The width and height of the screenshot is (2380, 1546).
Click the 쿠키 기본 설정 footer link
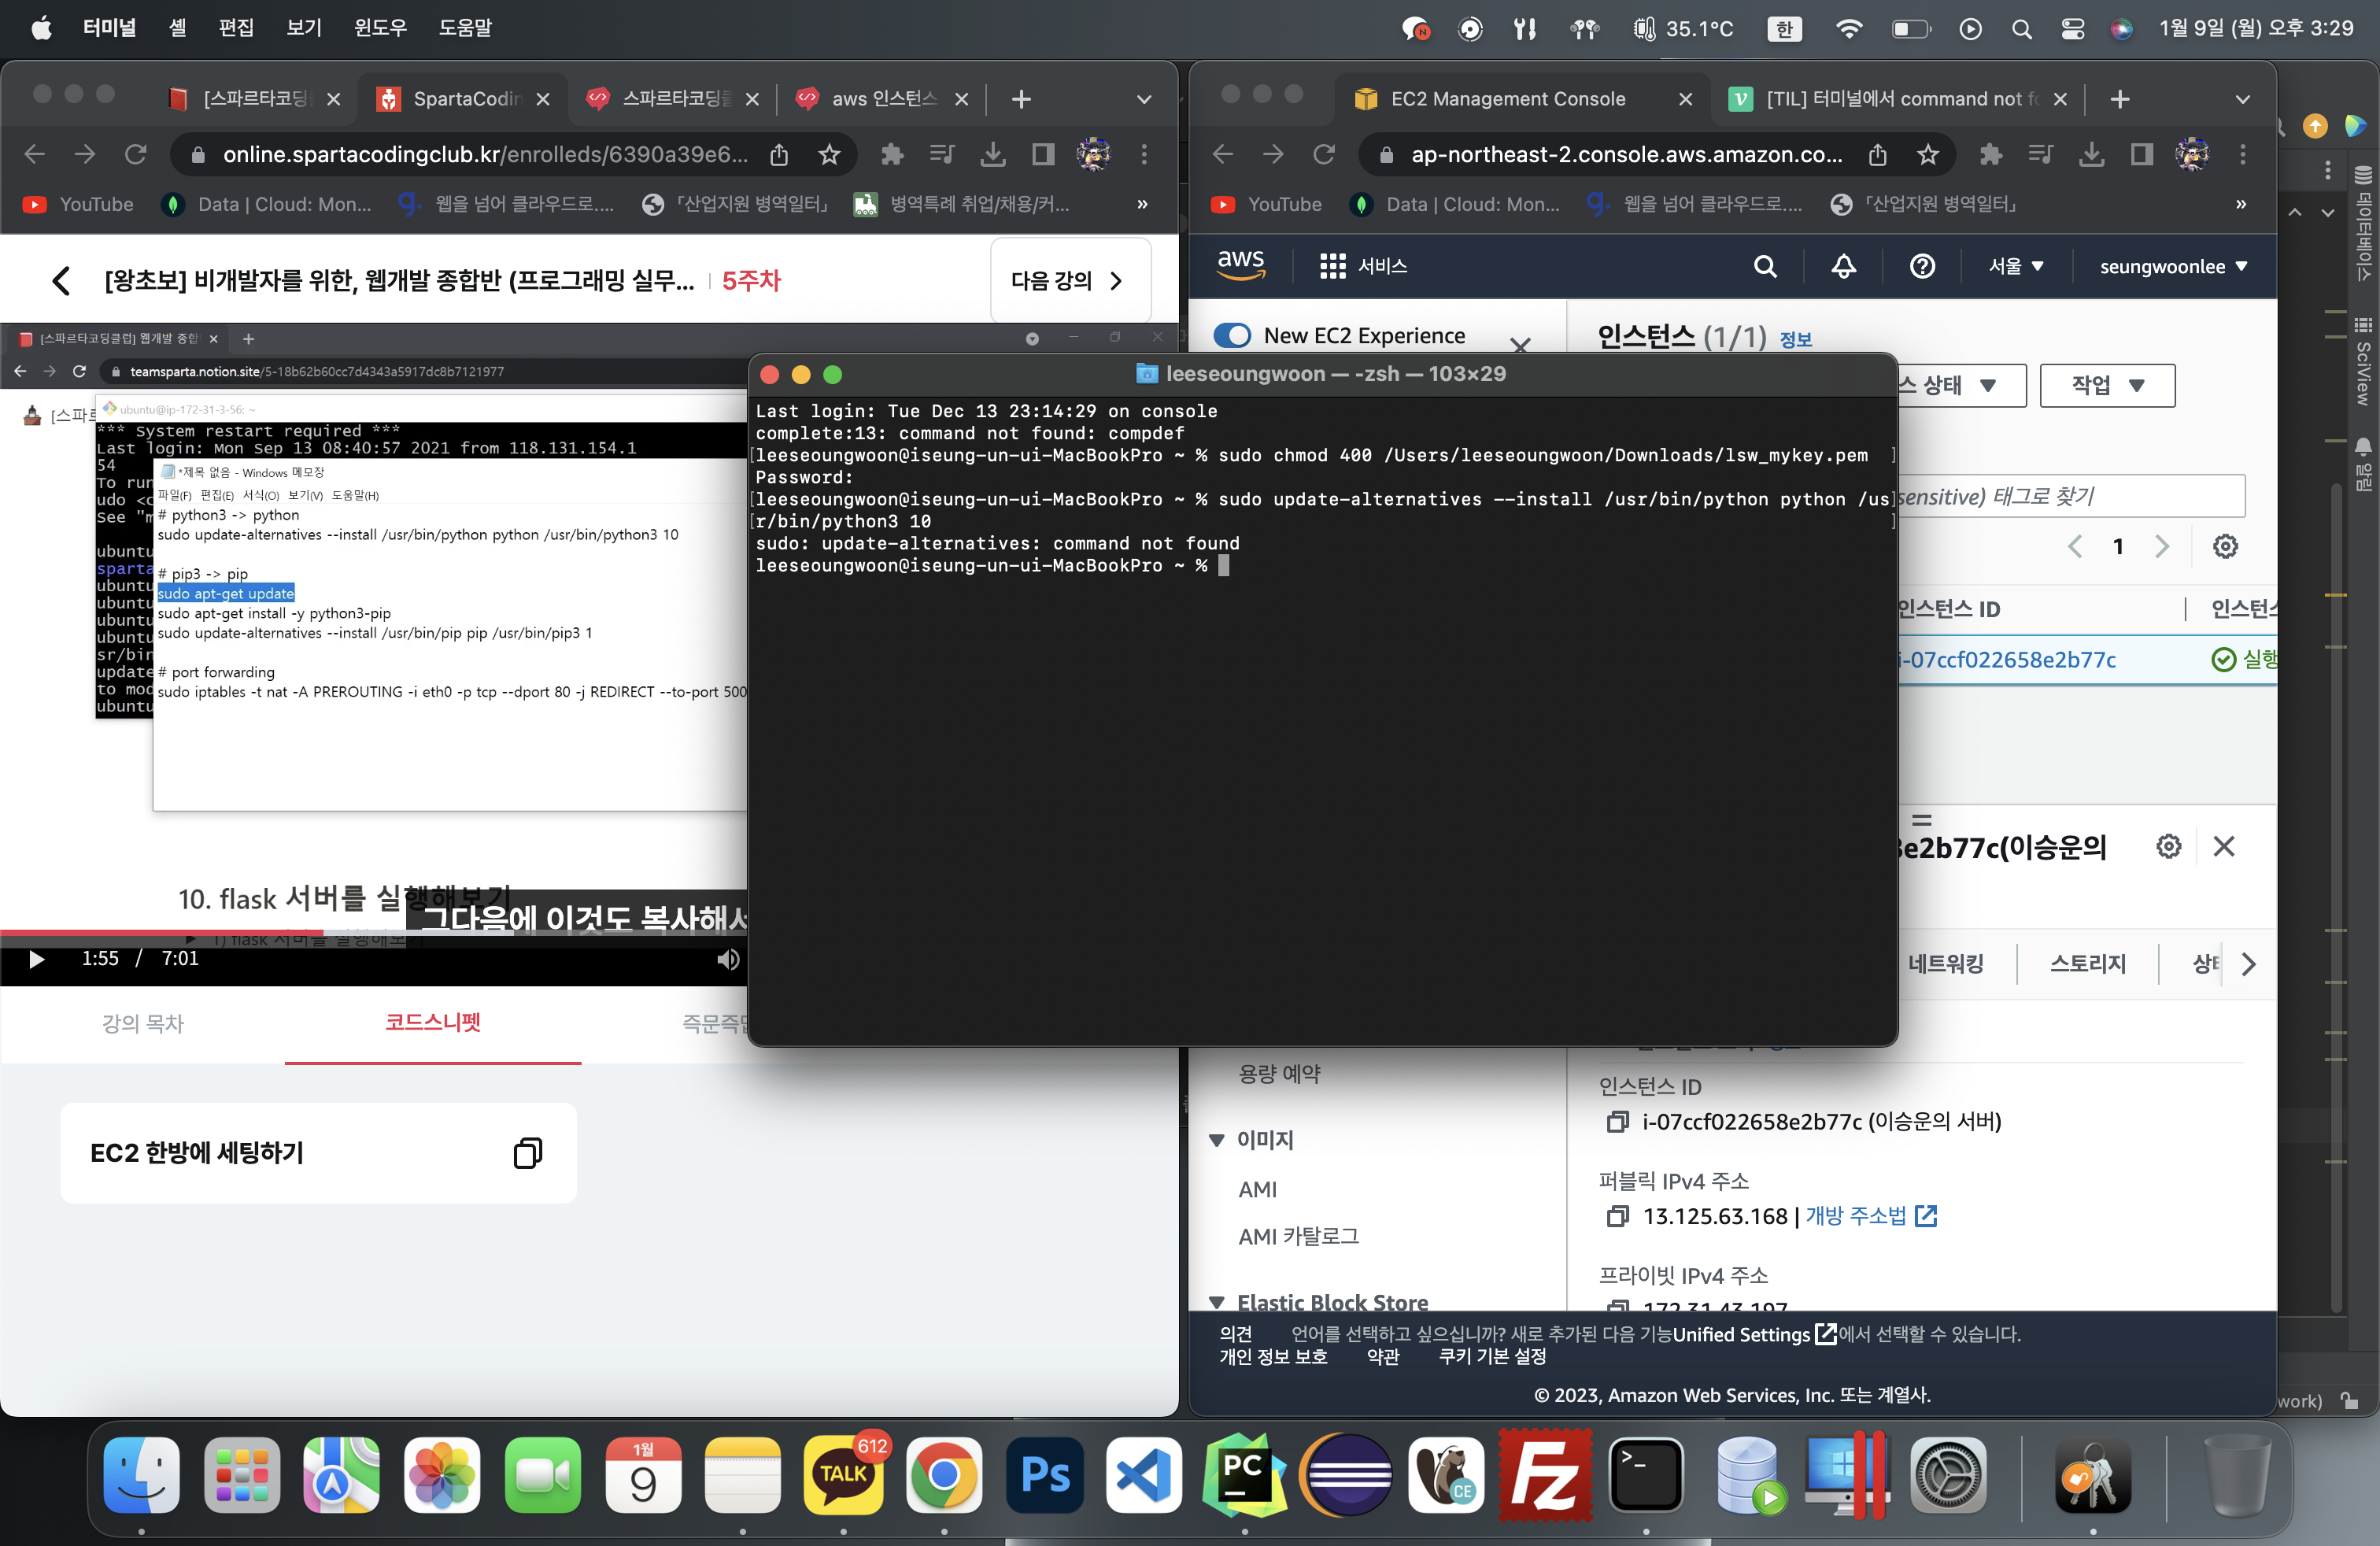click(x=1492, y=1357)
